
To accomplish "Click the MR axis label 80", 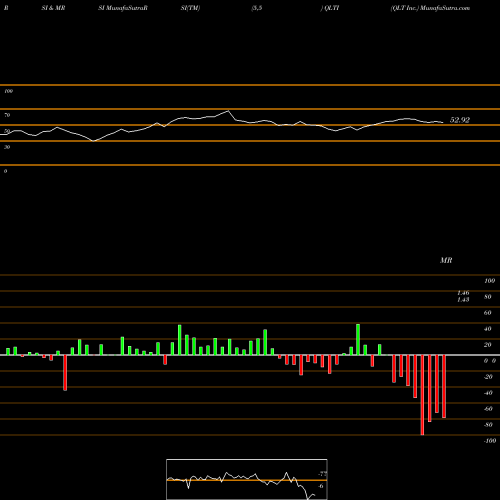I will [488, 297].
